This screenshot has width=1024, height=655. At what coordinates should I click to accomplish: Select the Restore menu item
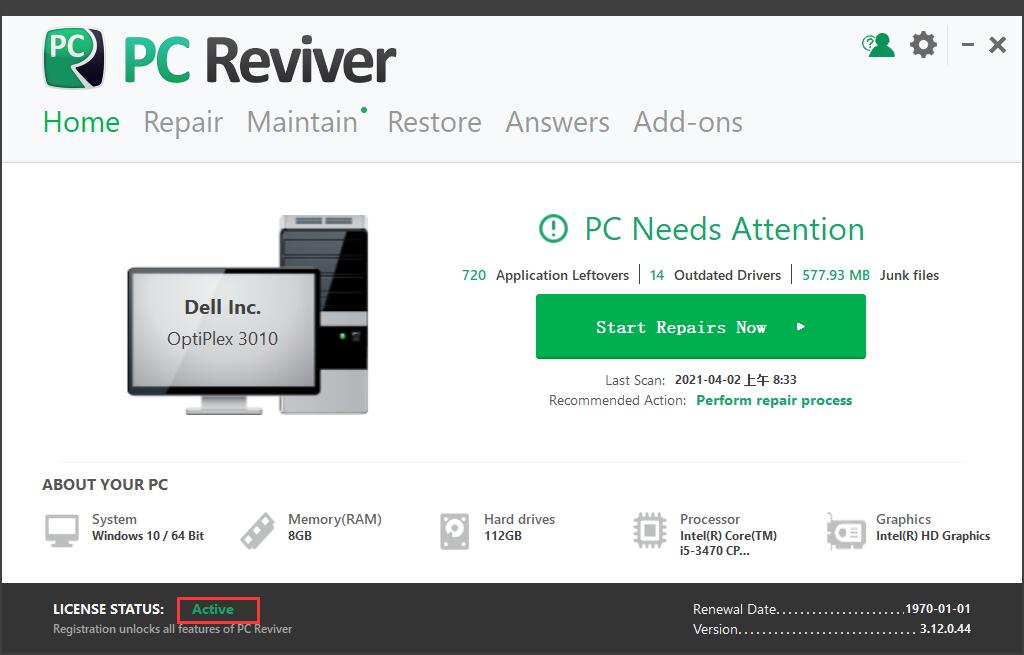click(x=434, y=122)
